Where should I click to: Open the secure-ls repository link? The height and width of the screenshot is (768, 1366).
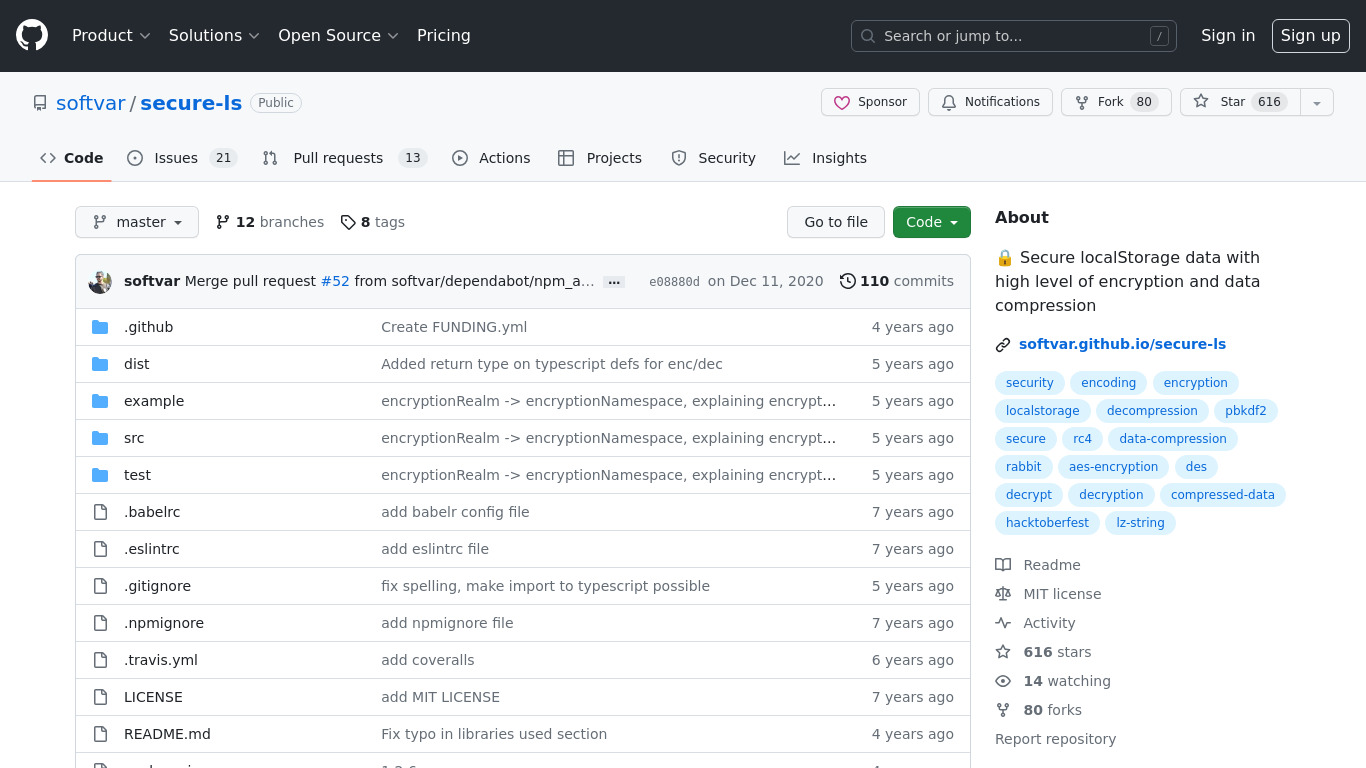tap(191, 103)
